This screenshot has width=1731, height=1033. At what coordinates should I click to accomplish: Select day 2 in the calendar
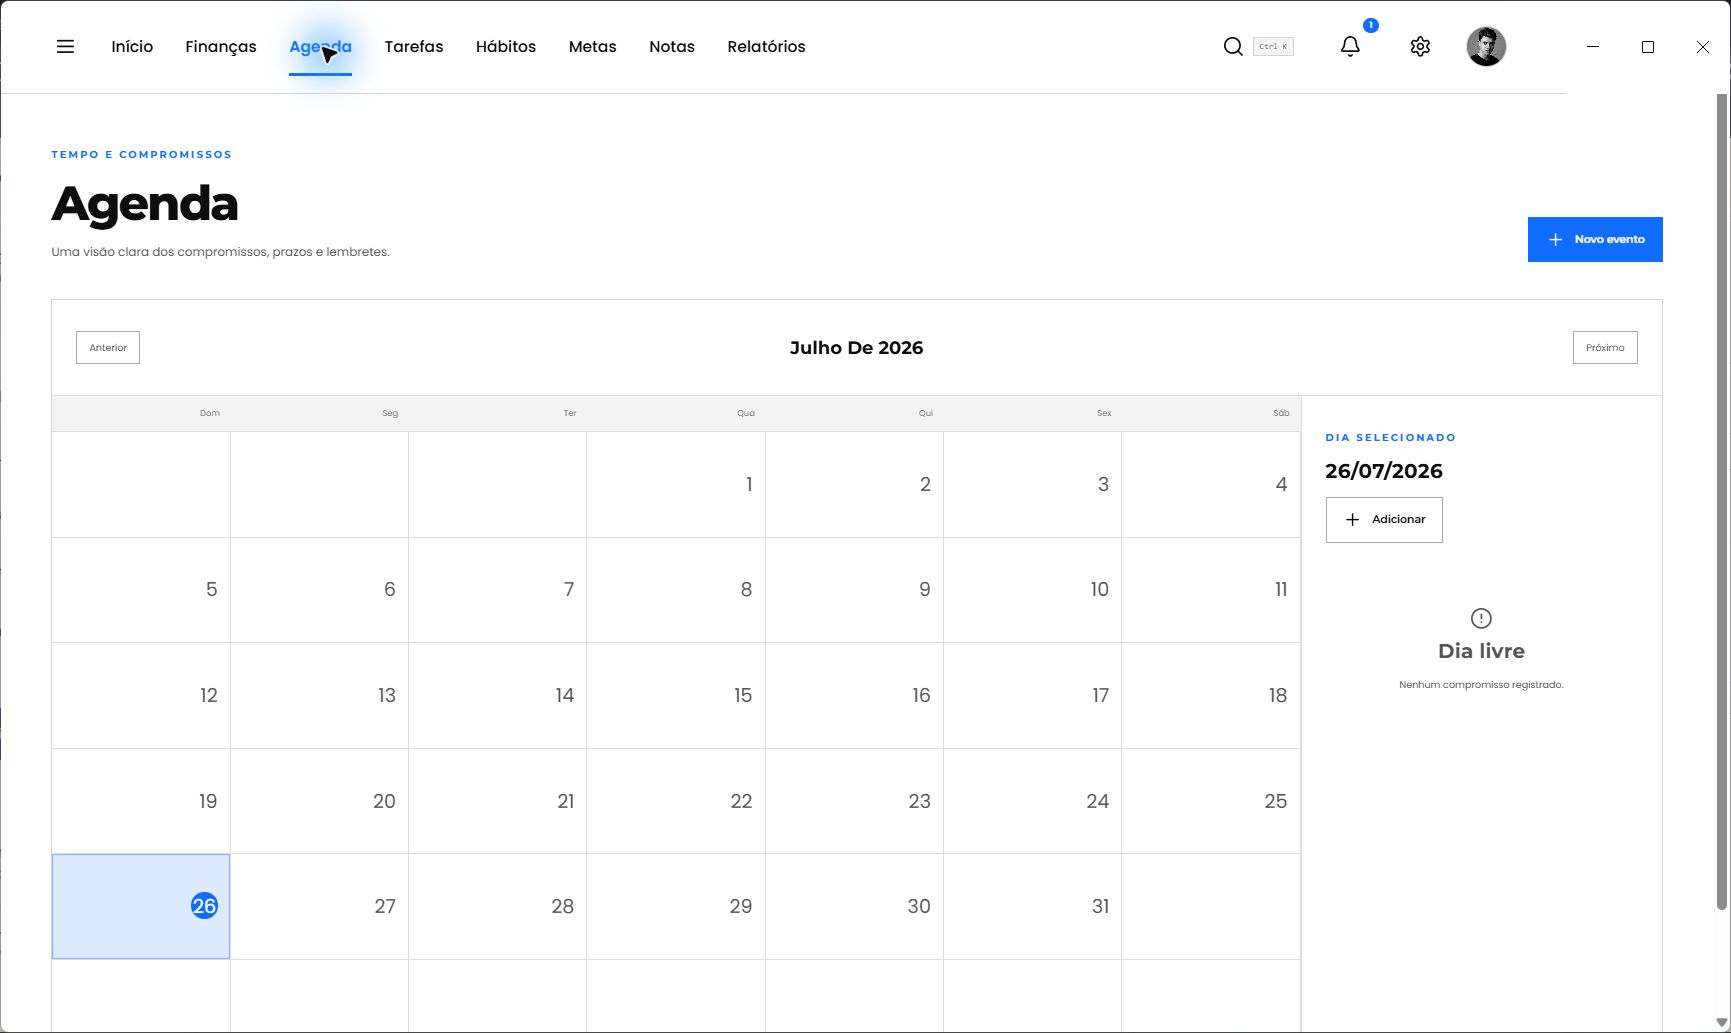[854, 484]
